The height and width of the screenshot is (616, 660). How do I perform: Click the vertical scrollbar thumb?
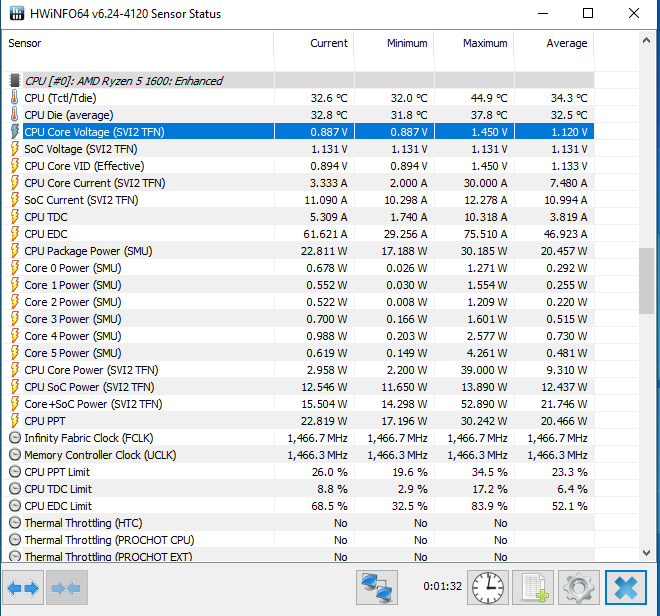[646, 281]
